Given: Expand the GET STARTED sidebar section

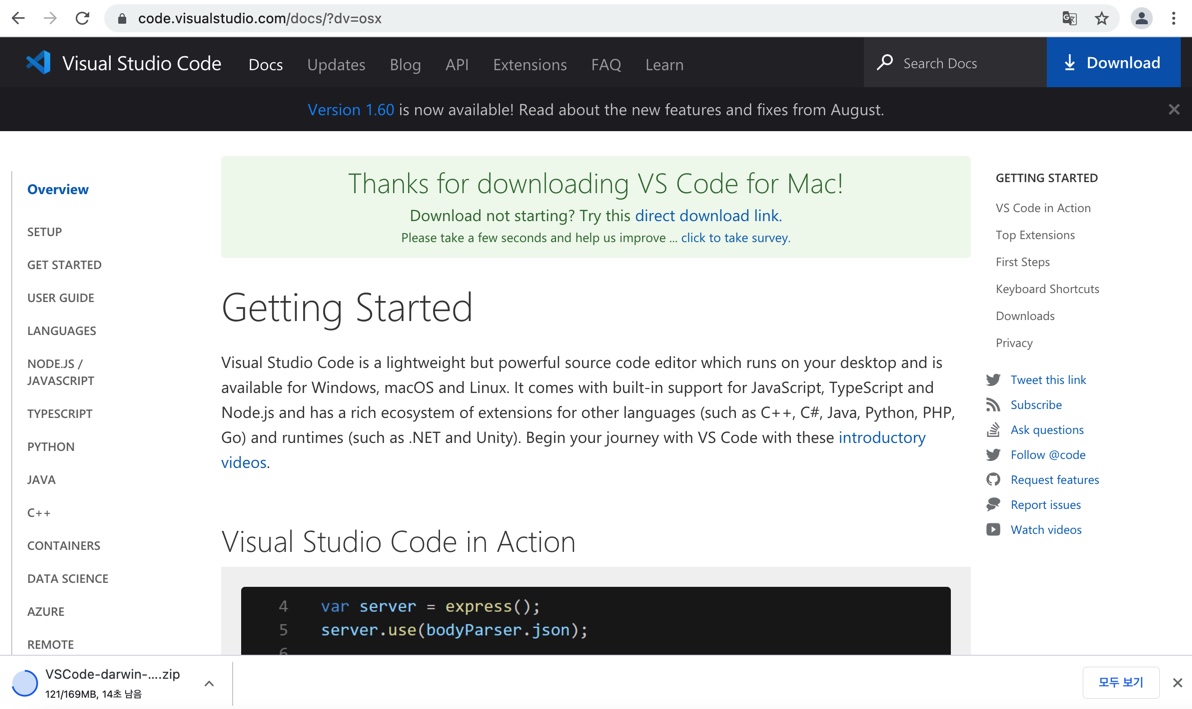Looking at the screenshot, I should tap(64, 264).
